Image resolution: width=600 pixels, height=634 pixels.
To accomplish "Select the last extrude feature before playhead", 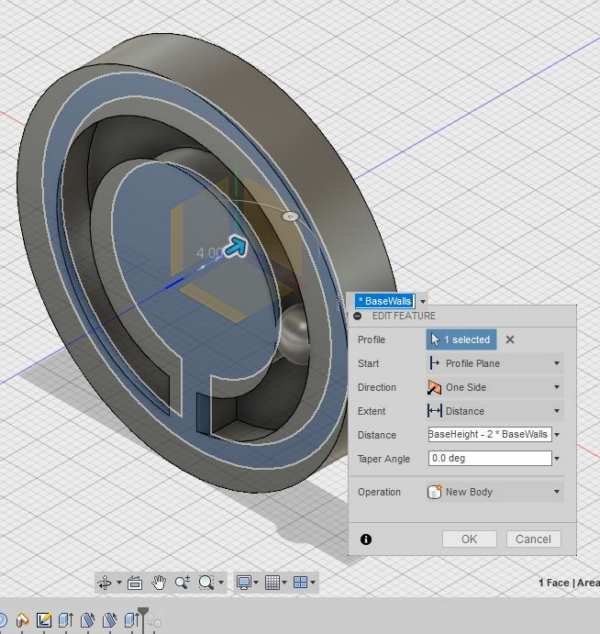I will pos(131,620).
